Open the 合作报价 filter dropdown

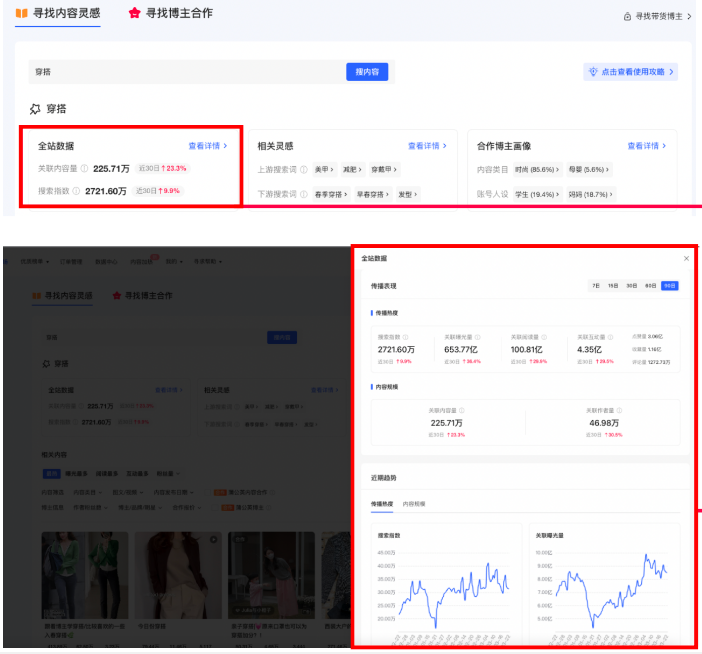coord(187,508)
